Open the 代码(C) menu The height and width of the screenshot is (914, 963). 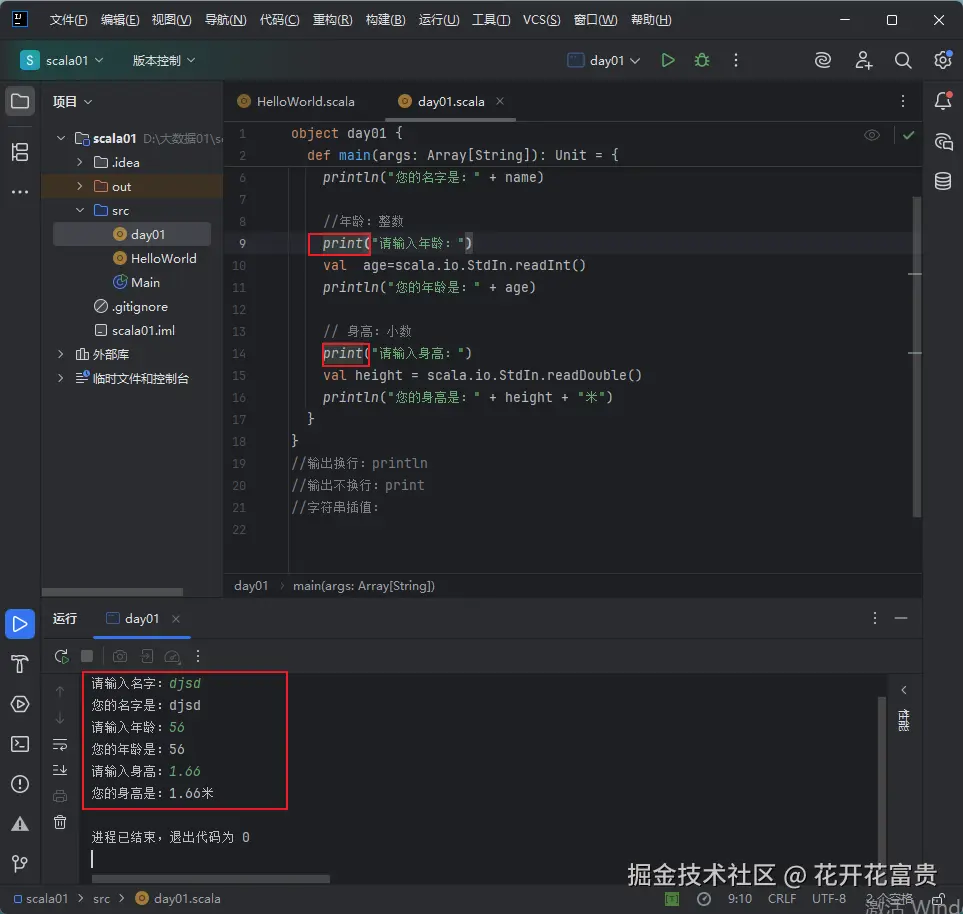tap(279, 20)
